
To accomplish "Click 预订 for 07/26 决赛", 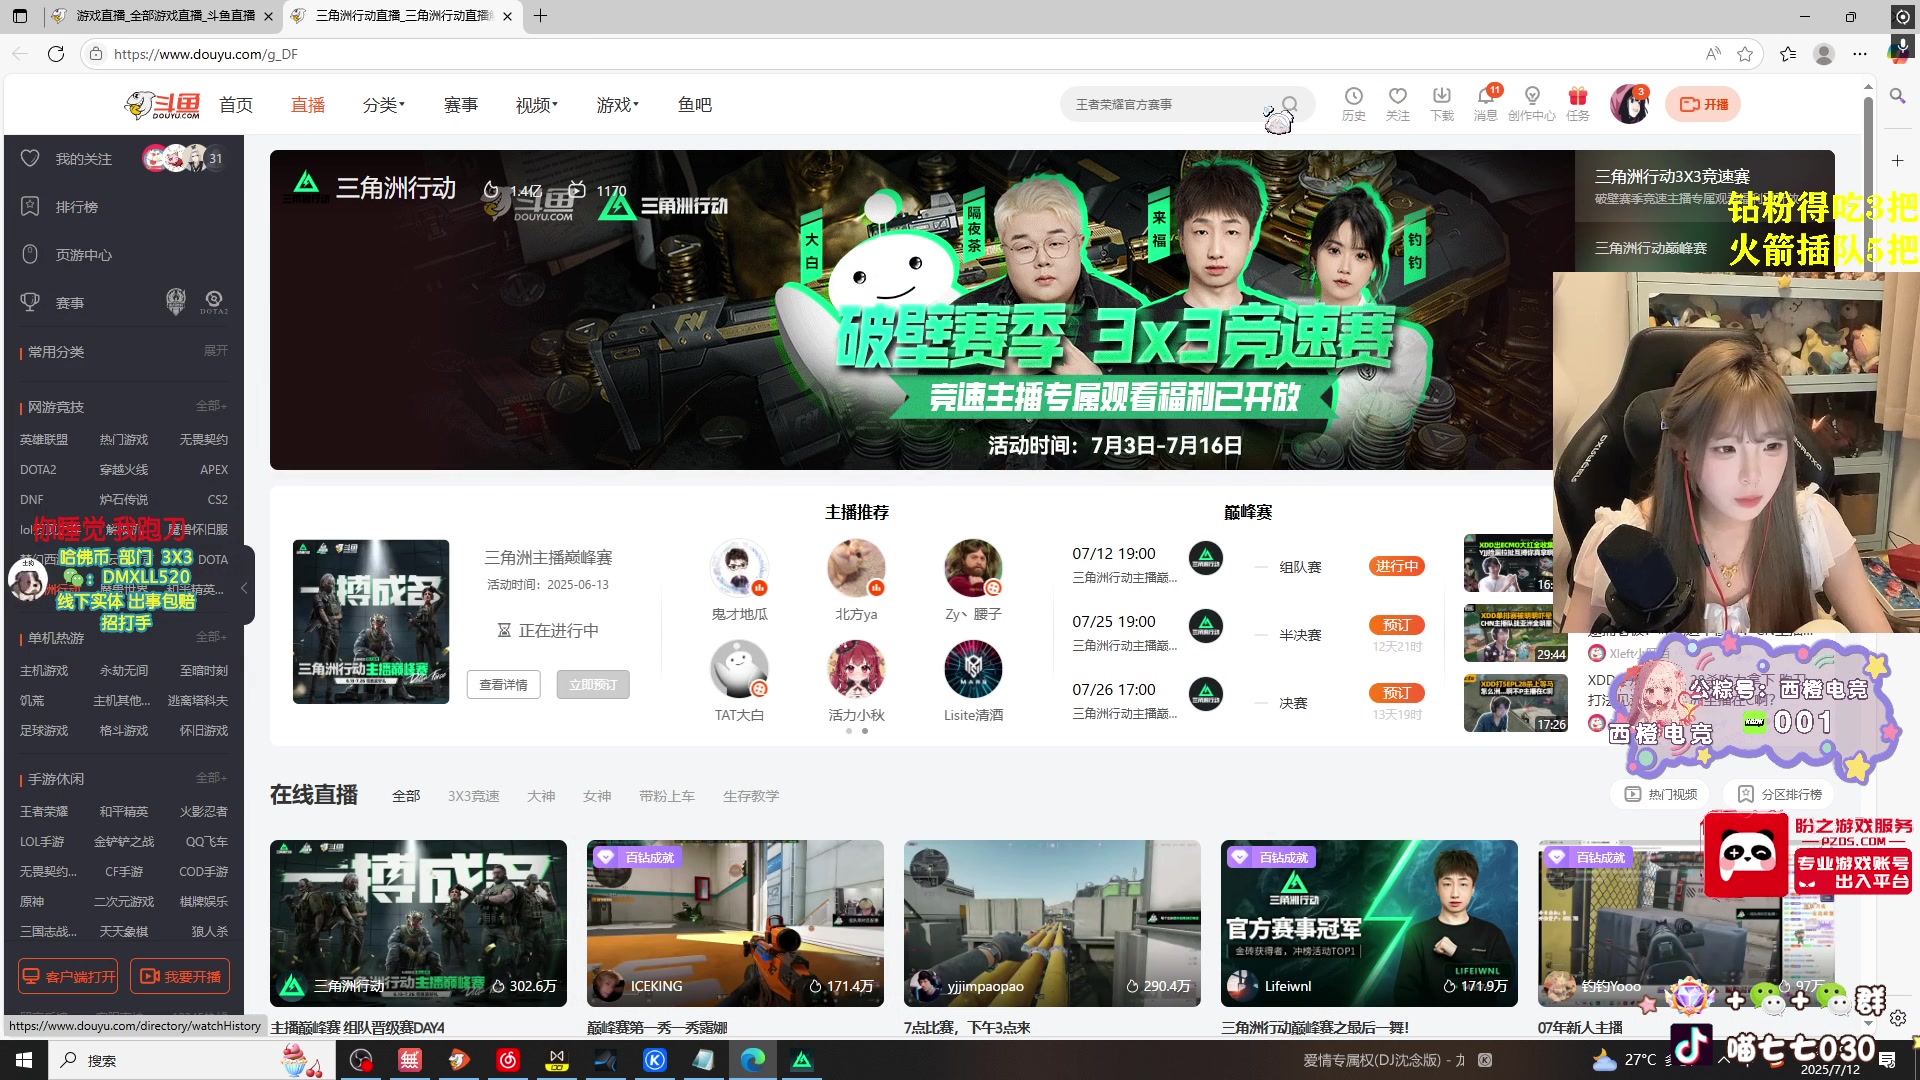I will [1397, 693].
